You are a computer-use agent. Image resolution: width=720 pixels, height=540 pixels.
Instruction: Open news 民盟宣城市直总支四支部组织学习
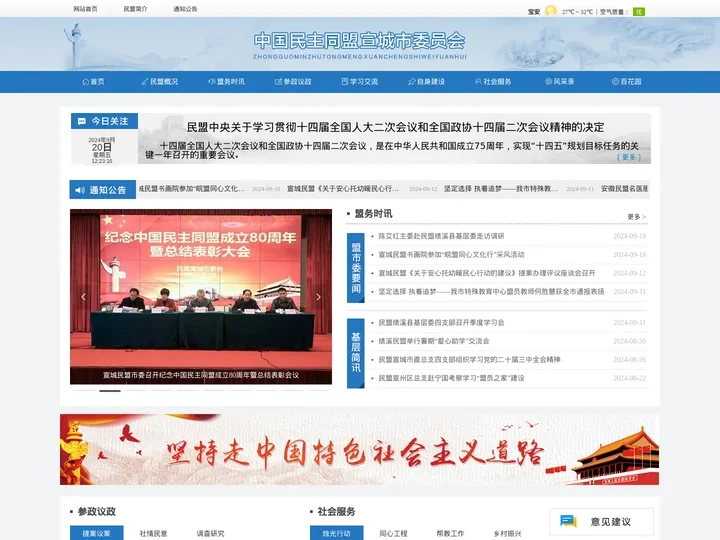click(x=469, y=360)
